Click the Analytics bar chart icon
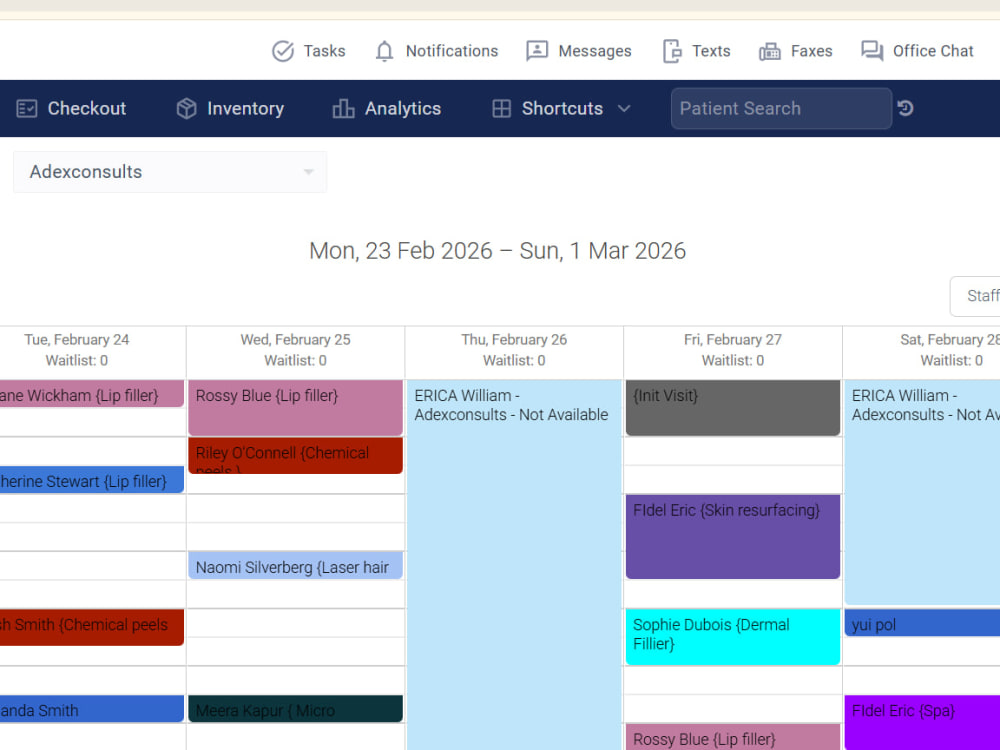The width and height of the screenshot is (1000, 750). [343, 108]
